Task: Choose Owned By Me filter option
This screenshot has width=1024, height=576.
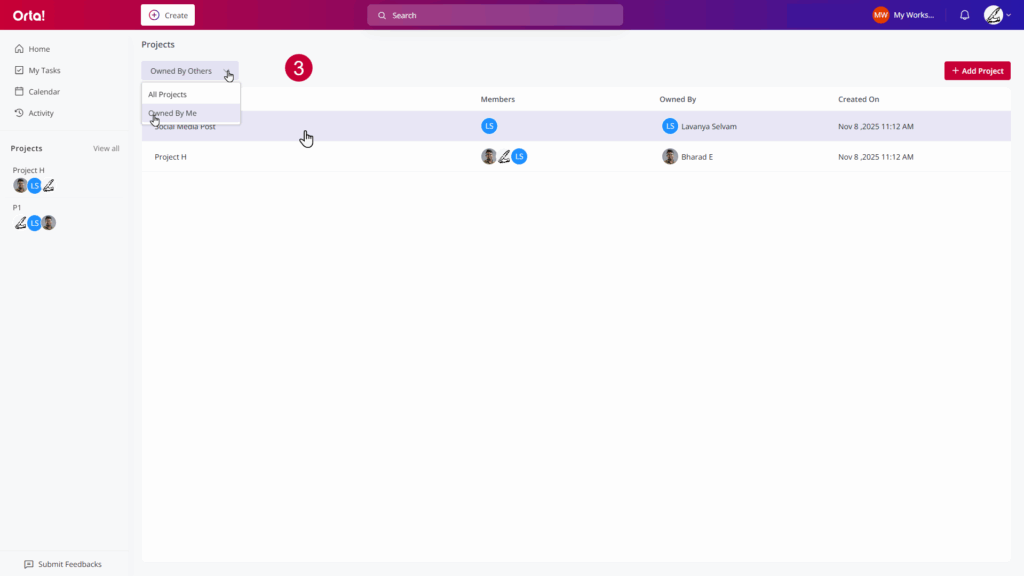Action: (x=174, y=113)
